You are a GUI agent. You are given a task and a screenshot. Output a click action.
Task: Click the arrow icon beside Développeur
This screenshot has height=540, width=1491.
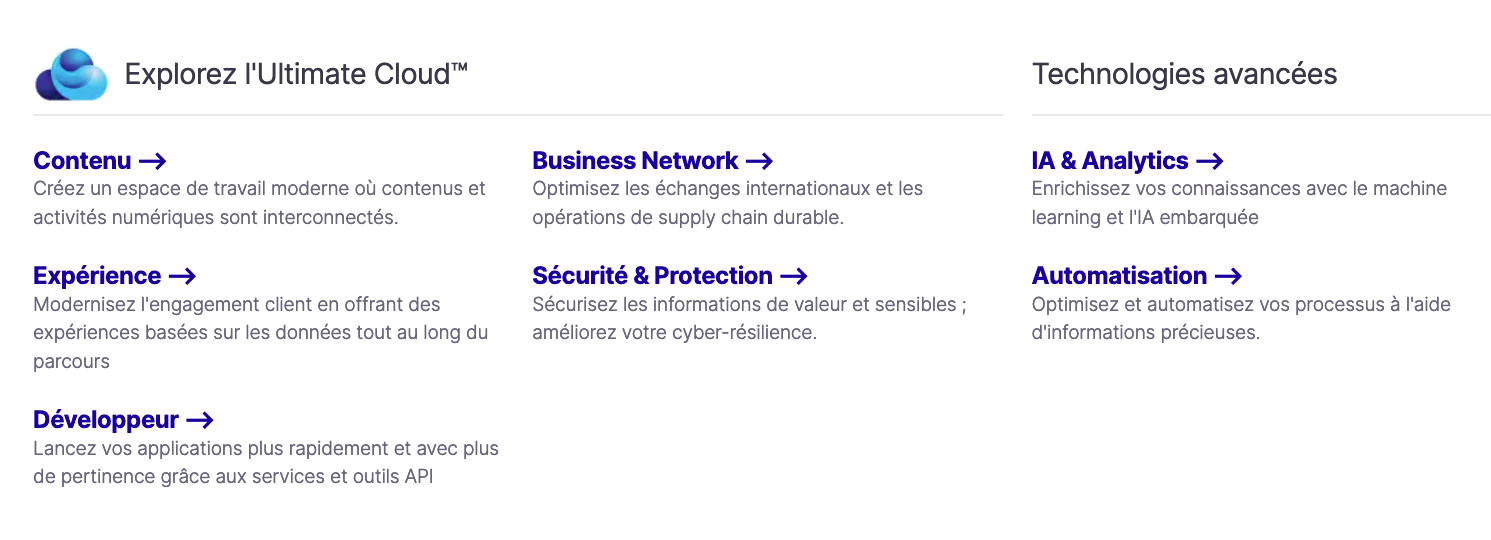200,420
